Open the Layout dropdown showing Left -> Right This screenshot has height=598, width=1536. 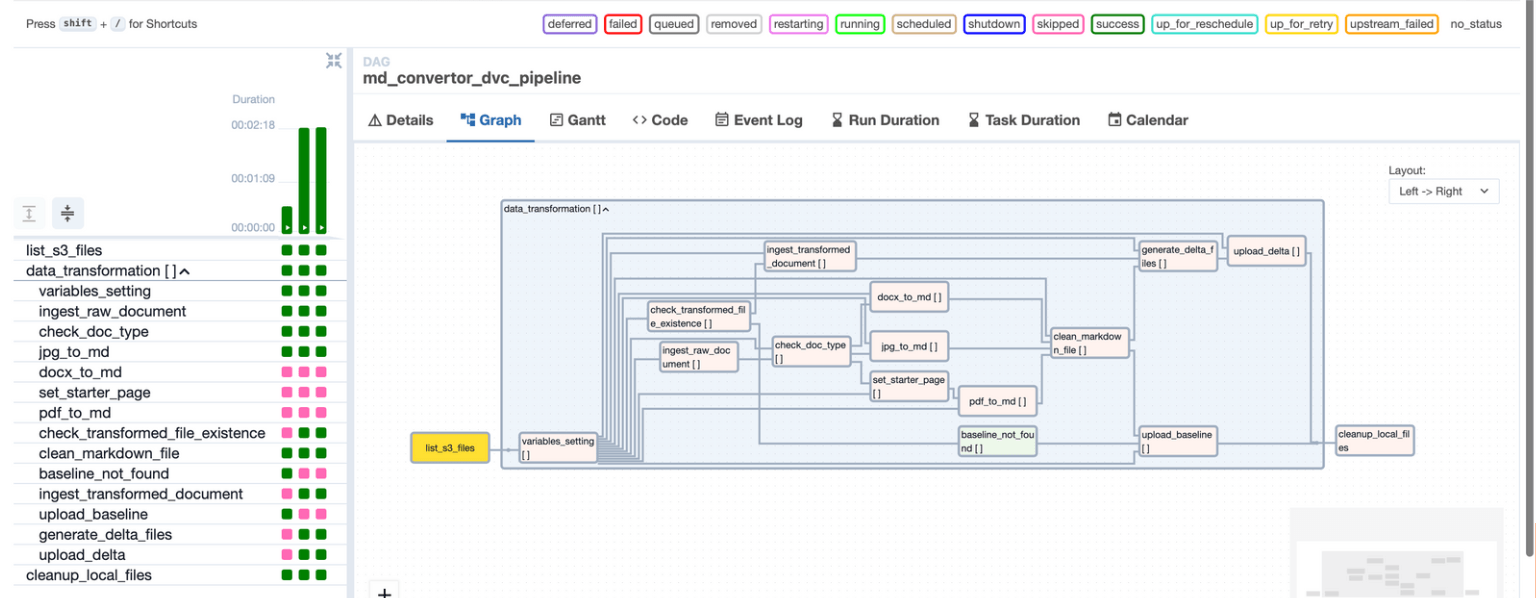pyautogui.click(x=1443, y=191)
